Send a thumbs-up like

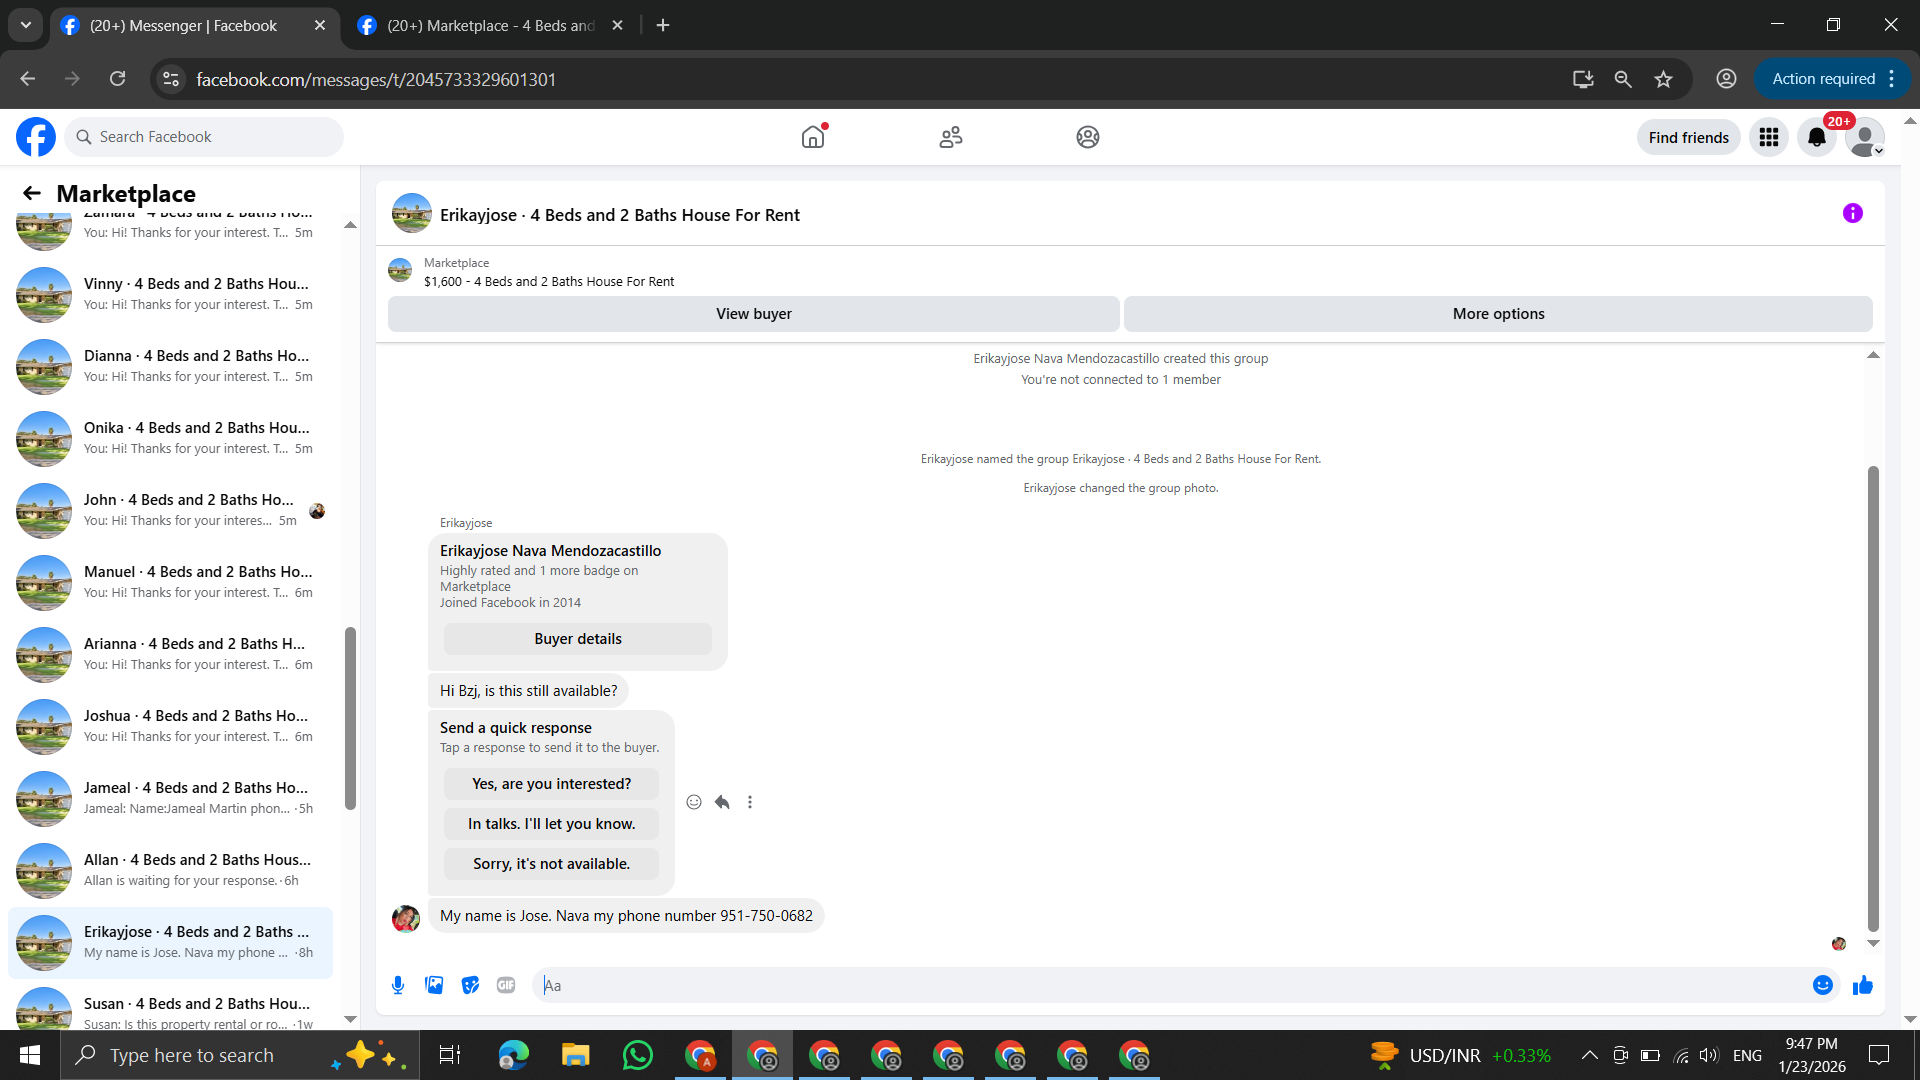pos(1862,986)
